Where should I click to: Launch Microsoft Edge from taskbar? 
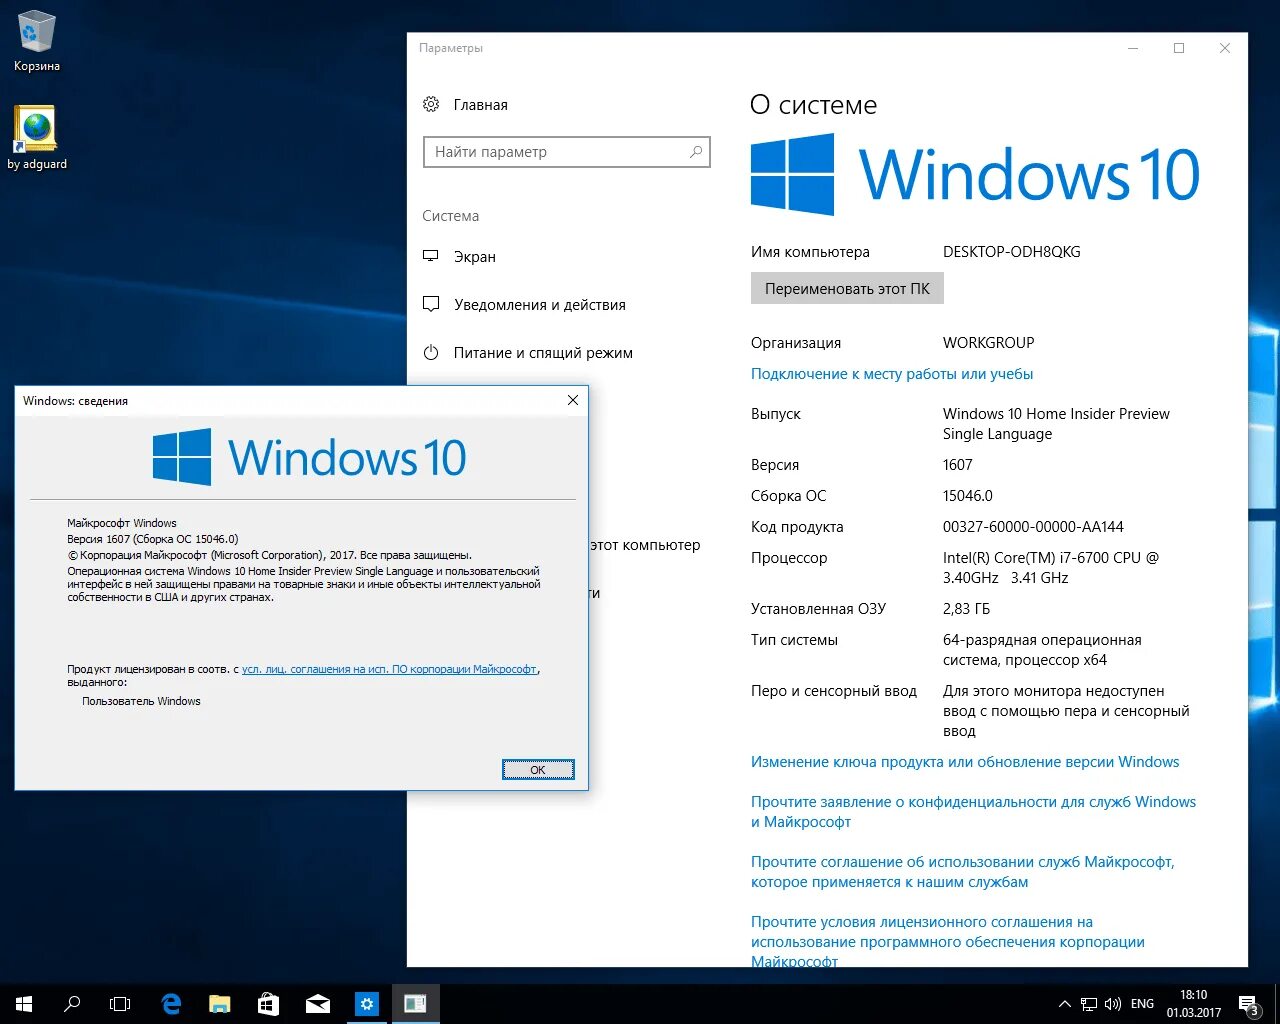[171, 1004]
